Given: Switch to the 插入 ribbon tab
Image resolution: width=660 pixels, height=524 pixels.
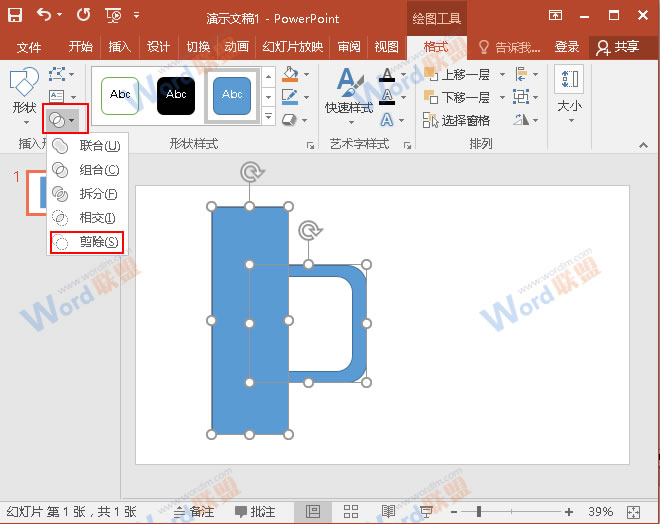Looking at the screenshot, I should point(120,47).
